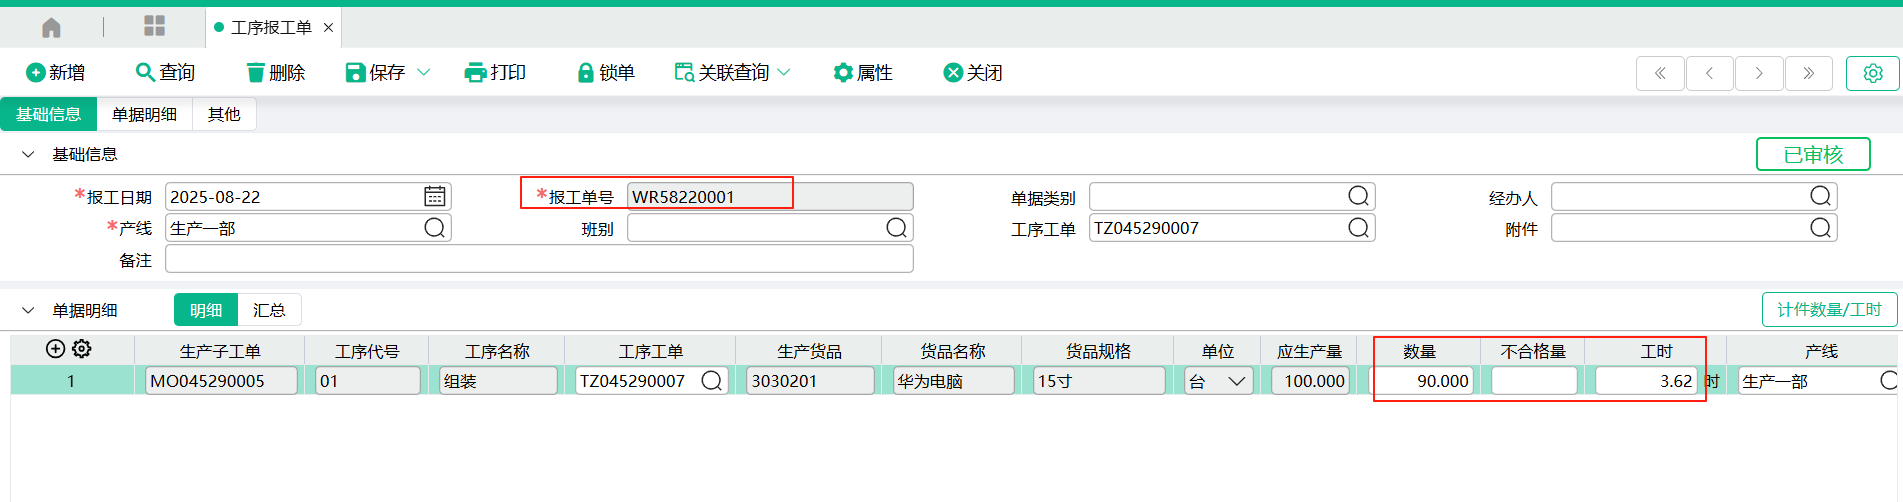Switch to the 其他 tab

(224, 115)
